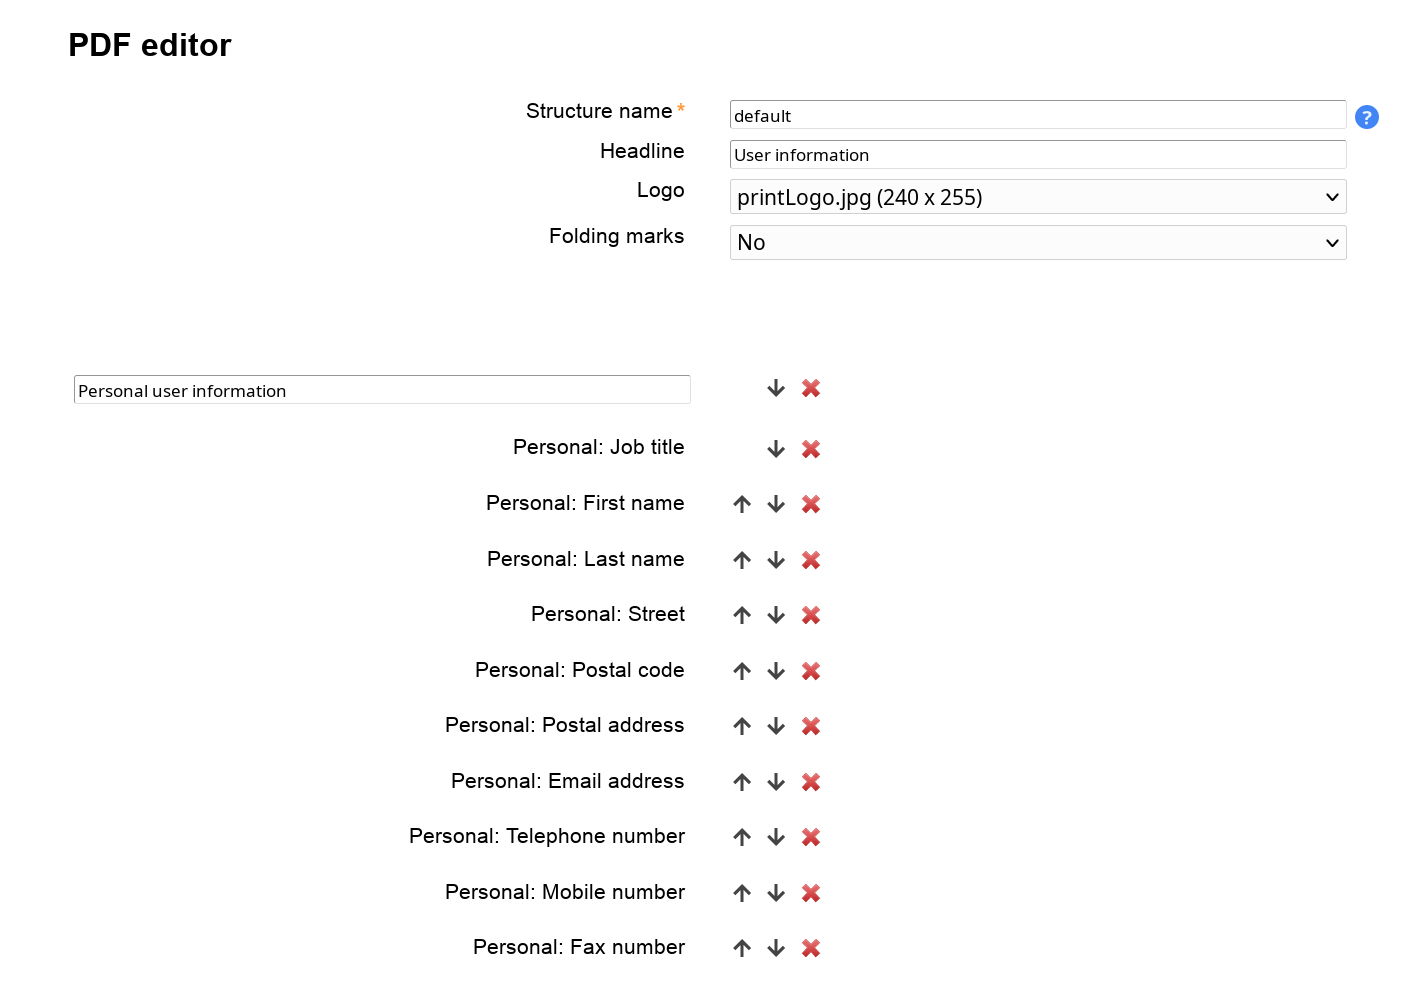The height and width of the screenshot is (998, 1425).
Task: Delete the Personal: Fax number field
Action: coord(811,948)
